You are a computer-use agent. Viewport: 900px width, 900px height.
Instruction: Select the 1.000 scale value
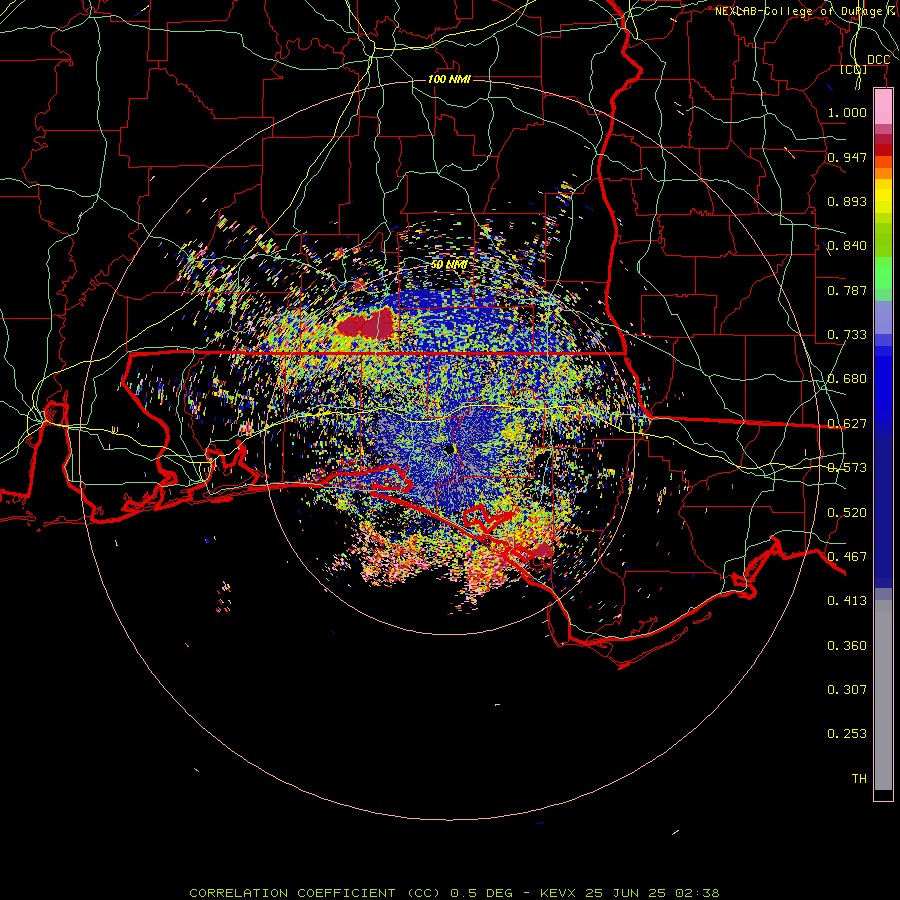coord(847,112)
